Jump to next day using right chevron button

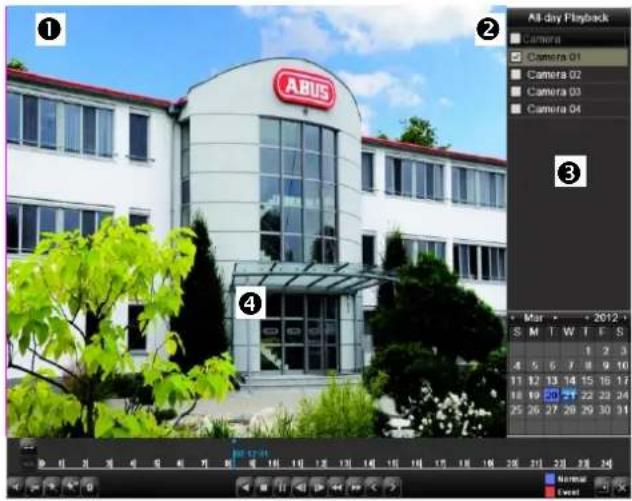point(392,487)
